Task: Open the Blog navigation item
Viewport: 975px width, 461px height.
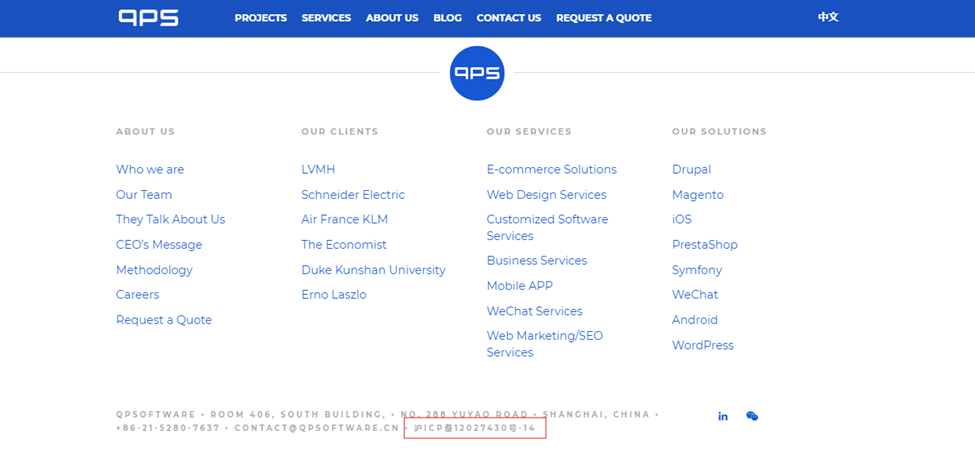Action: 447,18
